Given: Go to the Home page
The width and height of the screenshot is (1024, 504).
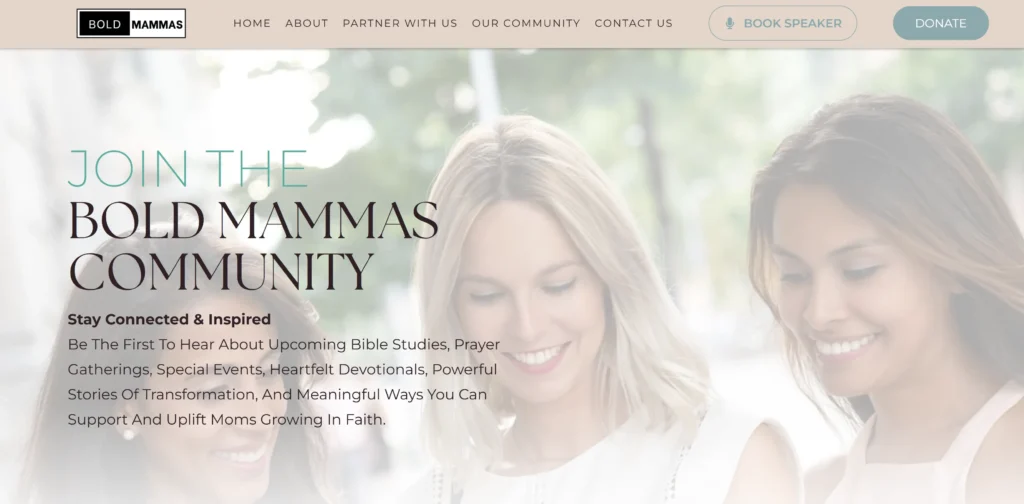Looking at the screenshot, I should pyautogui.click(x=252, y=24).
